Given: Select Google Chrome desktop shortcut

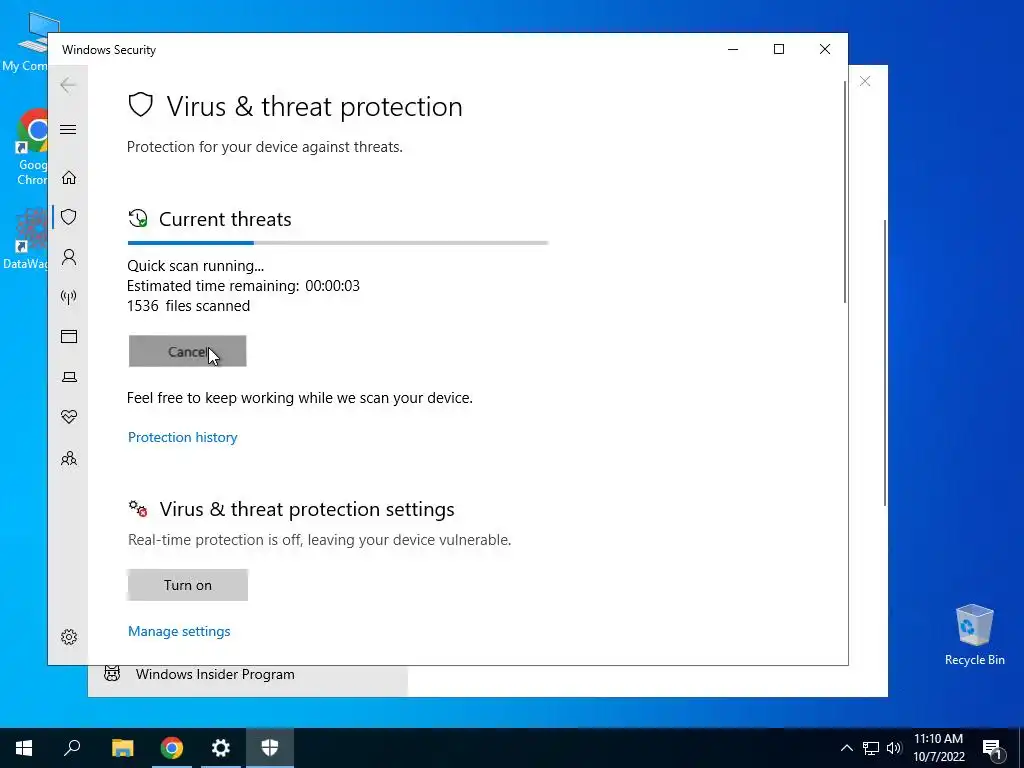Looking at the screenshot, I should coord(33,148).
